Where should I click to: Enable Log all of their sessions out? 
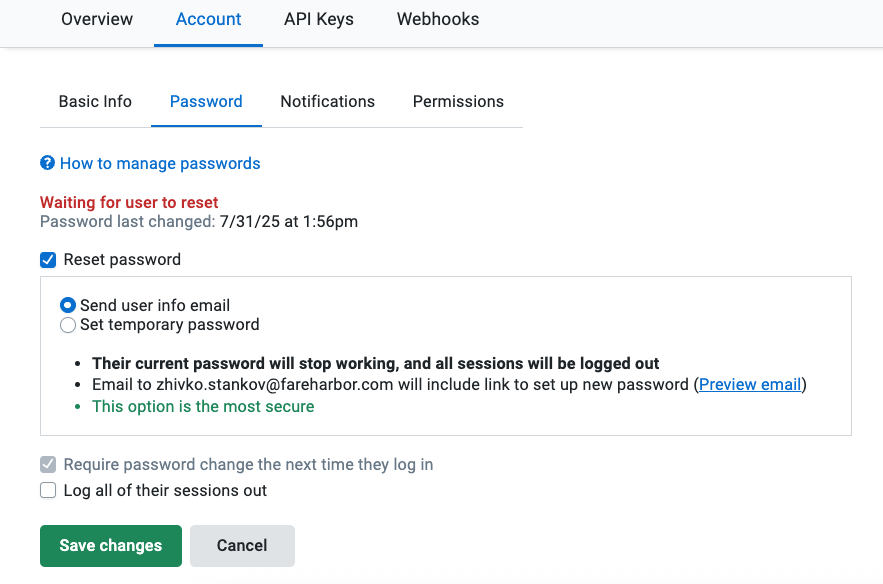48,491
